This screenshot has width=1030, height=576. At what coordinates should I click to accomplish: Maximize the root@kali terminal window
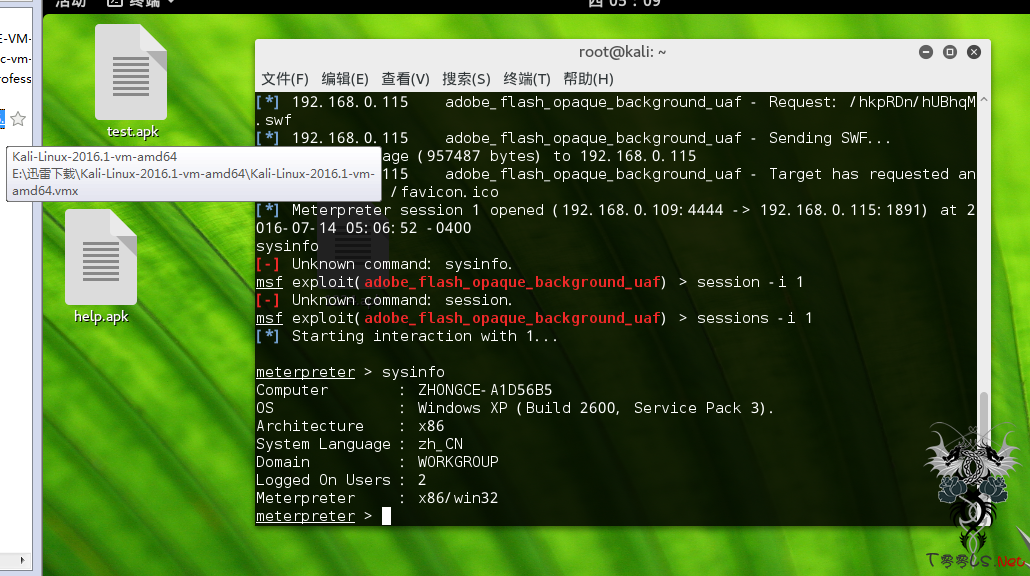(x=950, y=52)
